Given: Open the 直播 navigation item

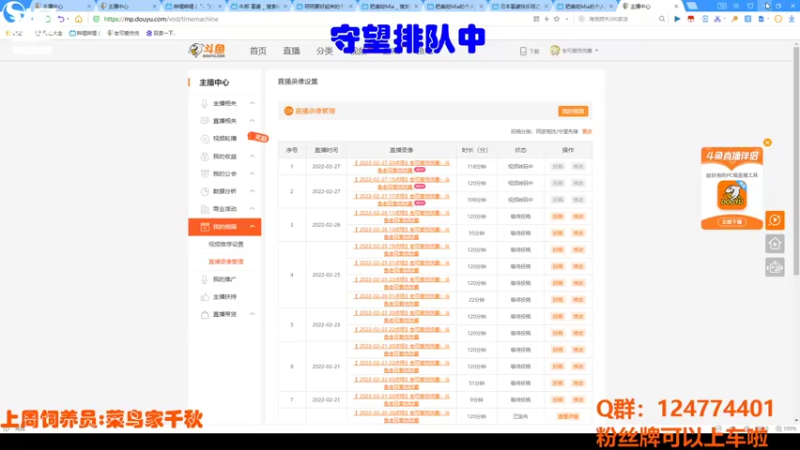Looking at the screenshot, I should pyautogui.click(x=291, y=51).
